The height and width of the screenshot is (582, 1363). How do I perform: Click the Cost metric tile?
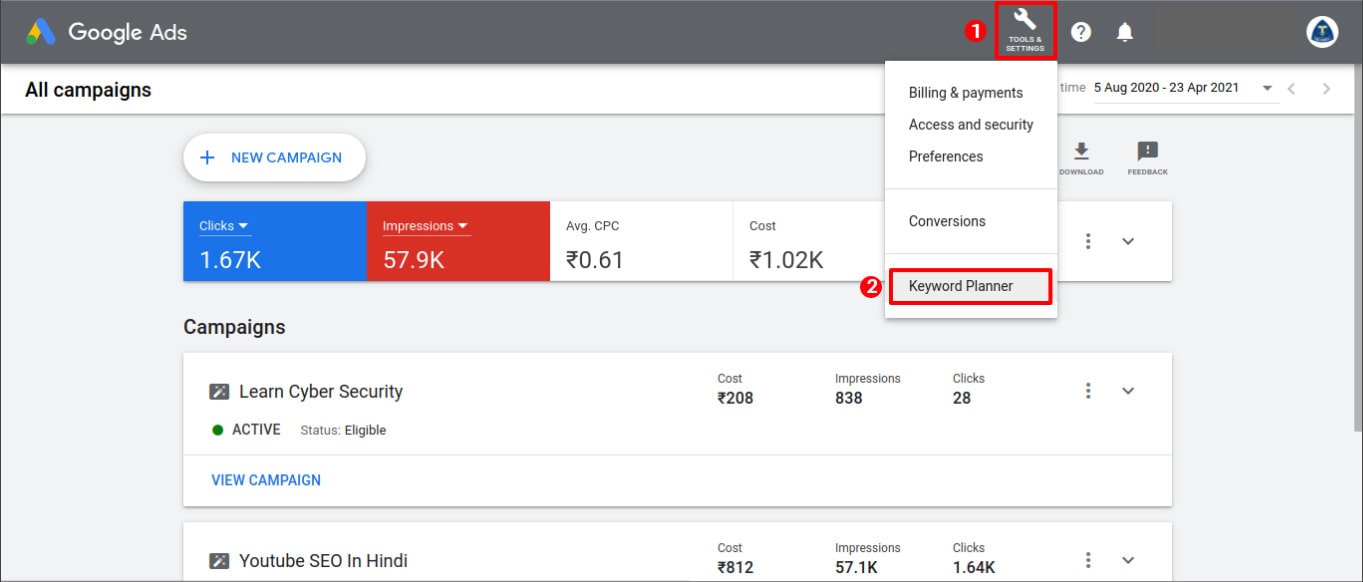(x=808, y=241)
